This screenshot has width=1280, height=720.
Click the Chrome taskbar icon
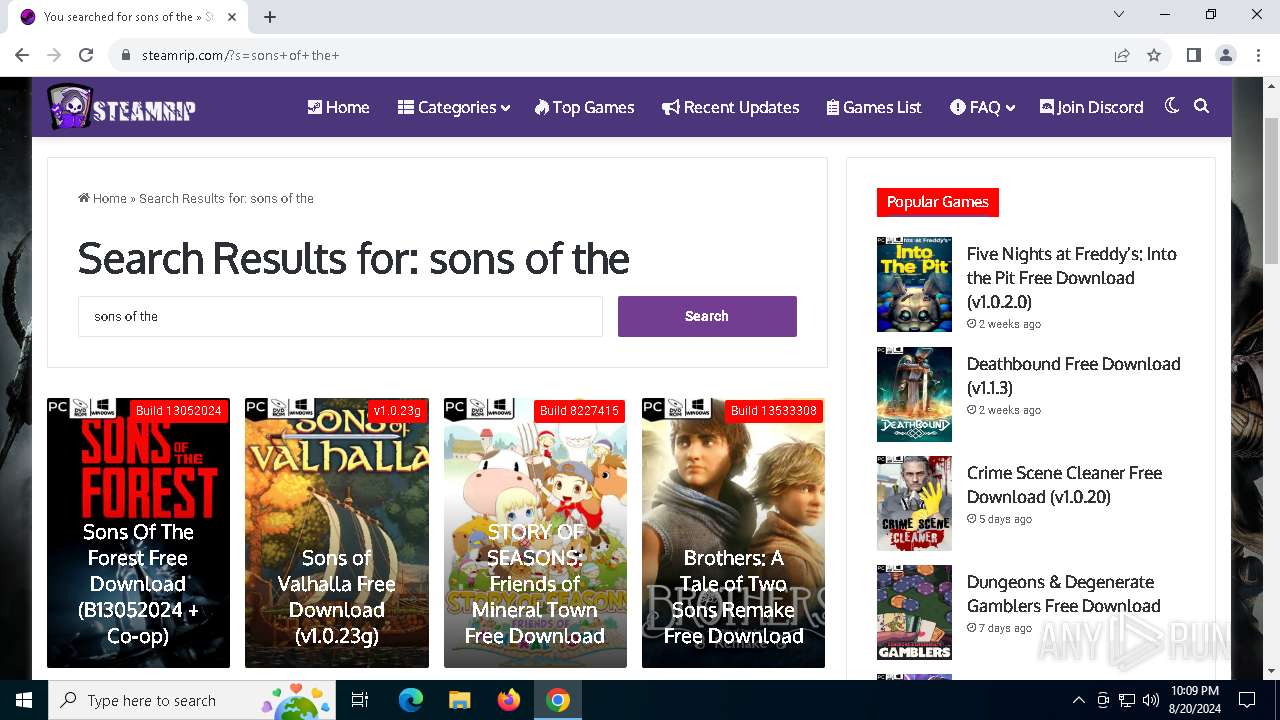[x=558, y=700]
